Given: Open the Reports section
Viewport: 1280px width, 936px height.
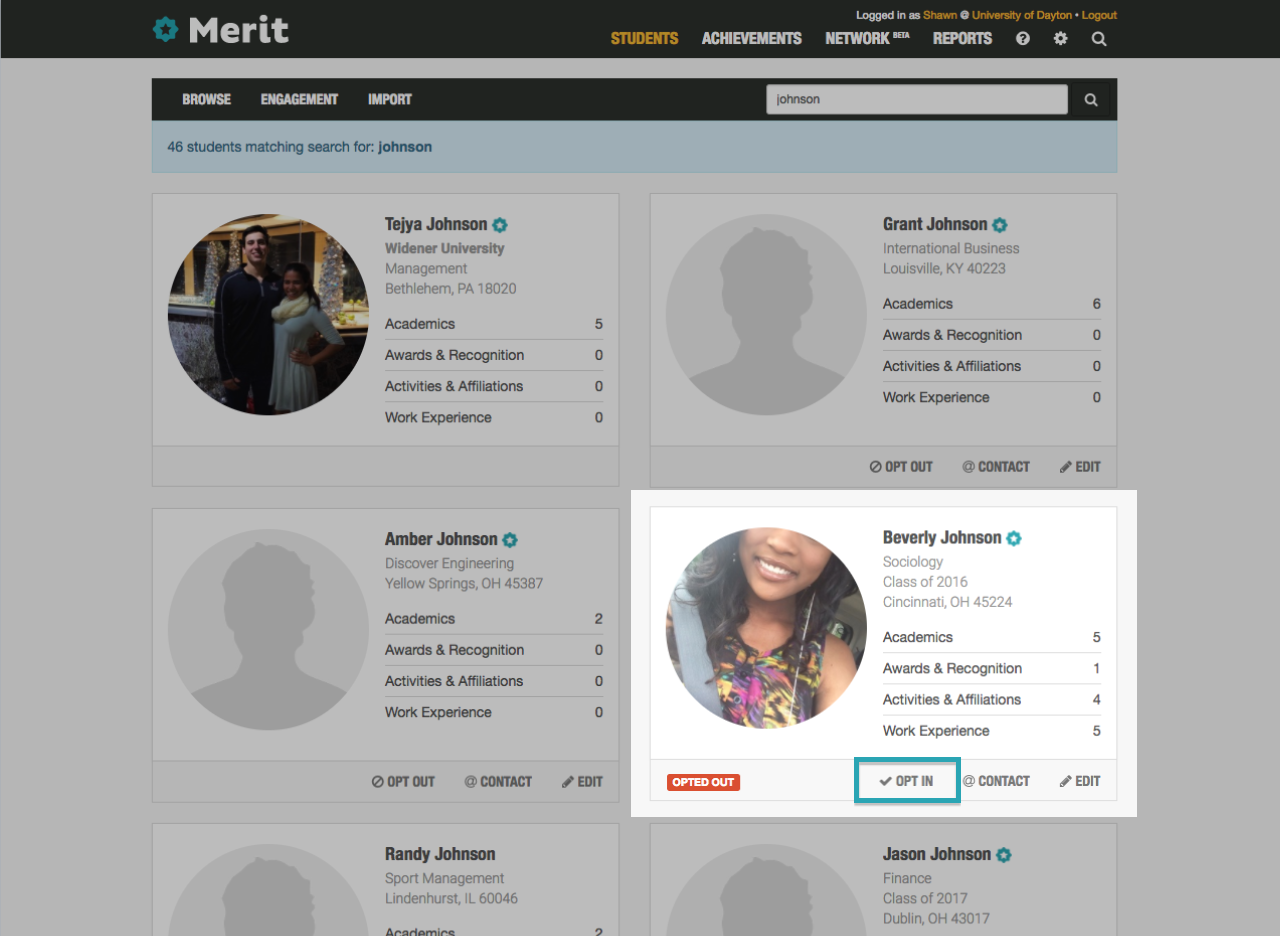Looking at the screenshot, I should coord(962,39).
